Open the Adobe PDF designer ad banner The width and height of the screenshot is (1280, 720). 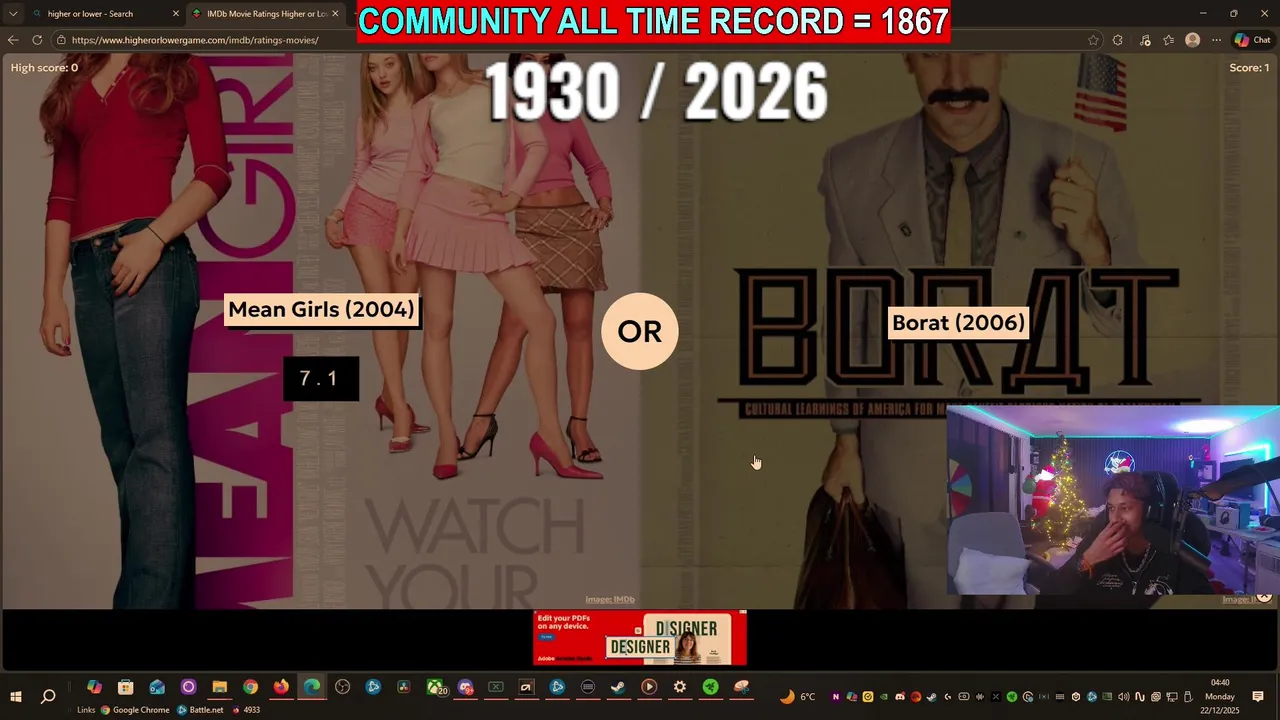tap(640, 638)
